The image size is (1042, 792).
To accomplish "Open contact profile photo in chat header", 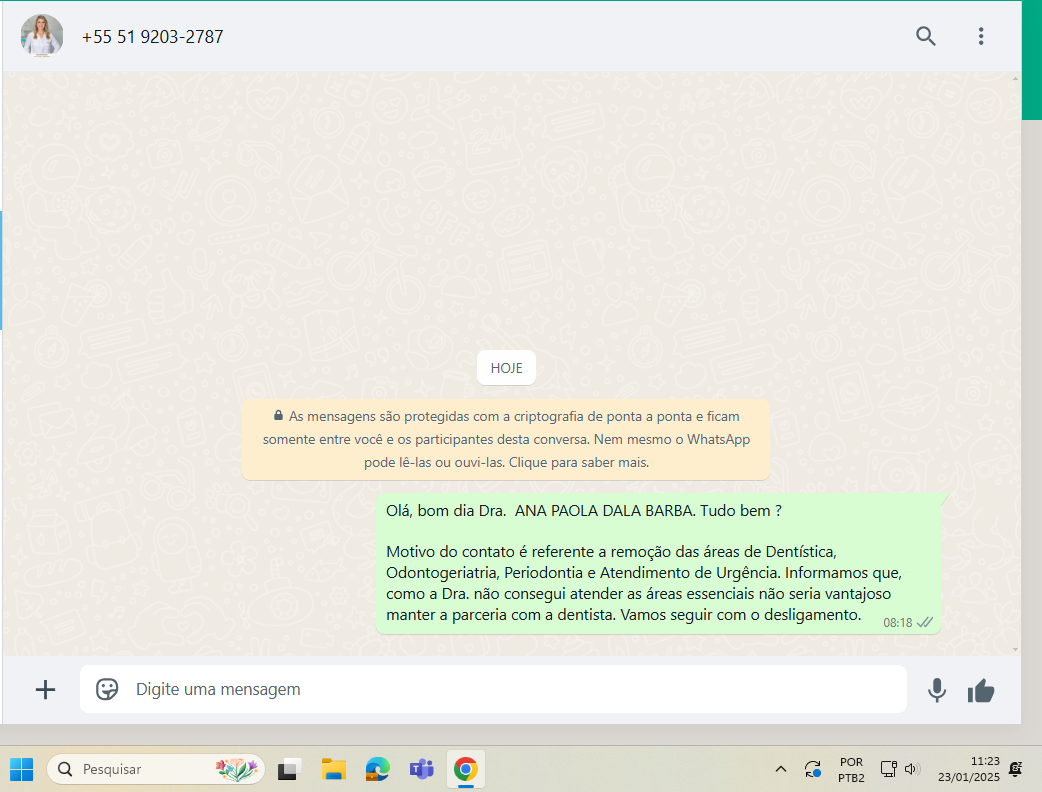I will pyautogui.click(x=42, y=36).
